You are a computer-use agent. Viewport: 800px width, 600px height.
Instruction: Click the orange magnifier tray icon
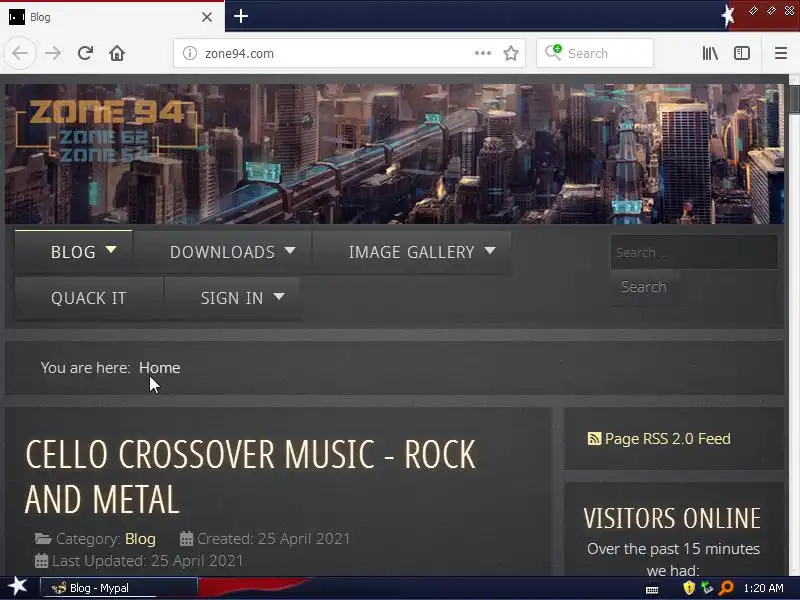pyautogui.click(x=726, y=588)
